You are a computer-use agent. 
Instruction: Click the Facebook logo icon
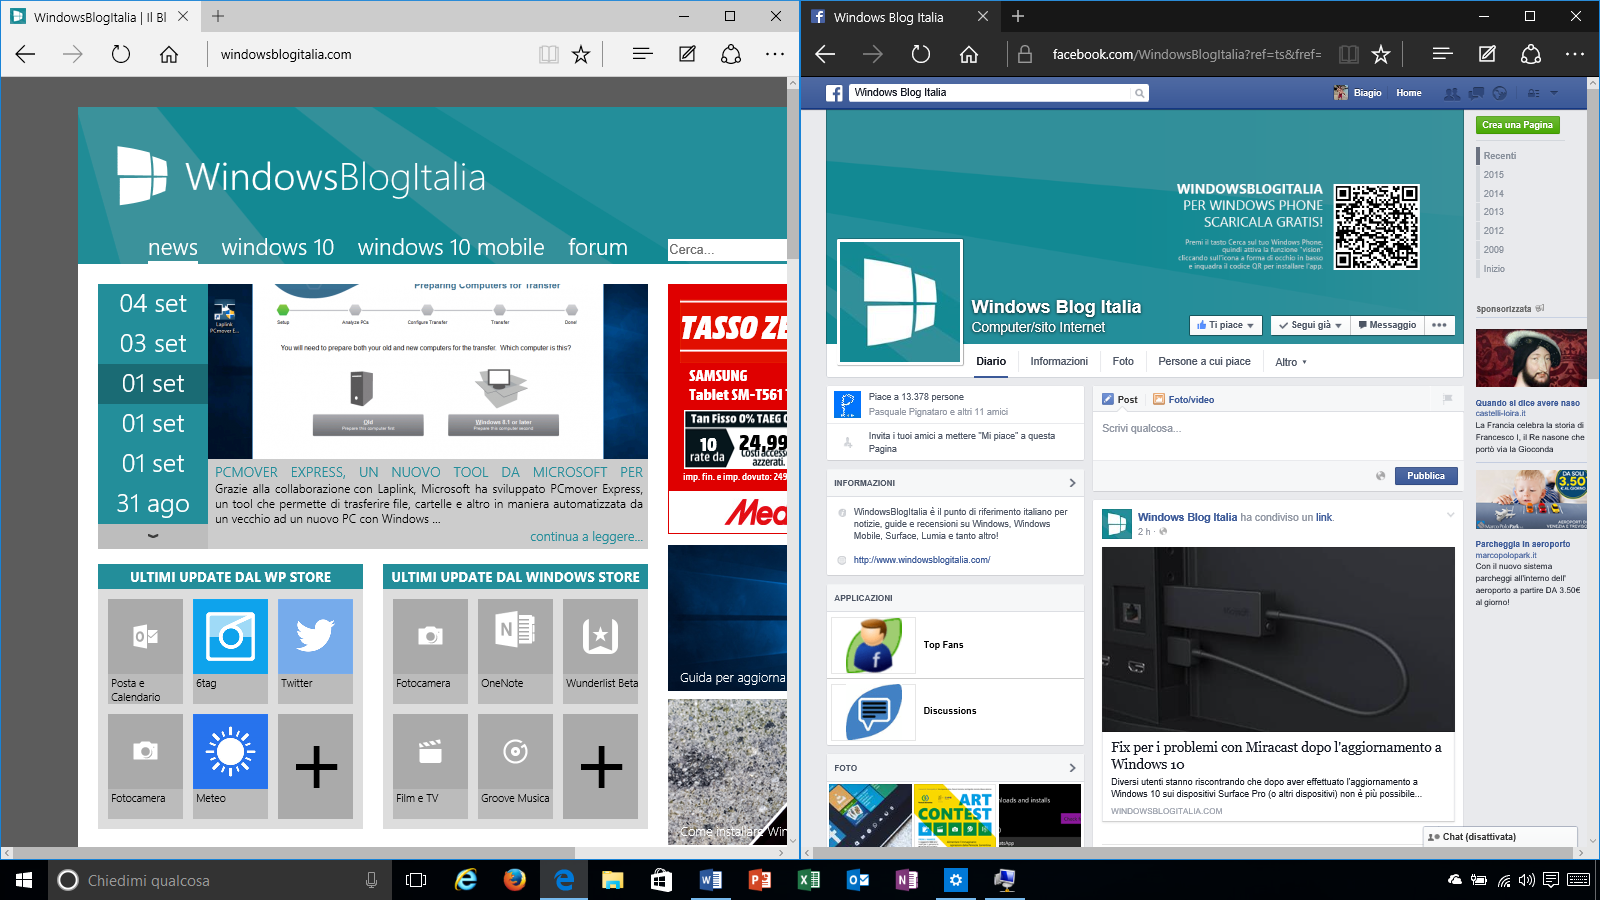coord(835,93)
